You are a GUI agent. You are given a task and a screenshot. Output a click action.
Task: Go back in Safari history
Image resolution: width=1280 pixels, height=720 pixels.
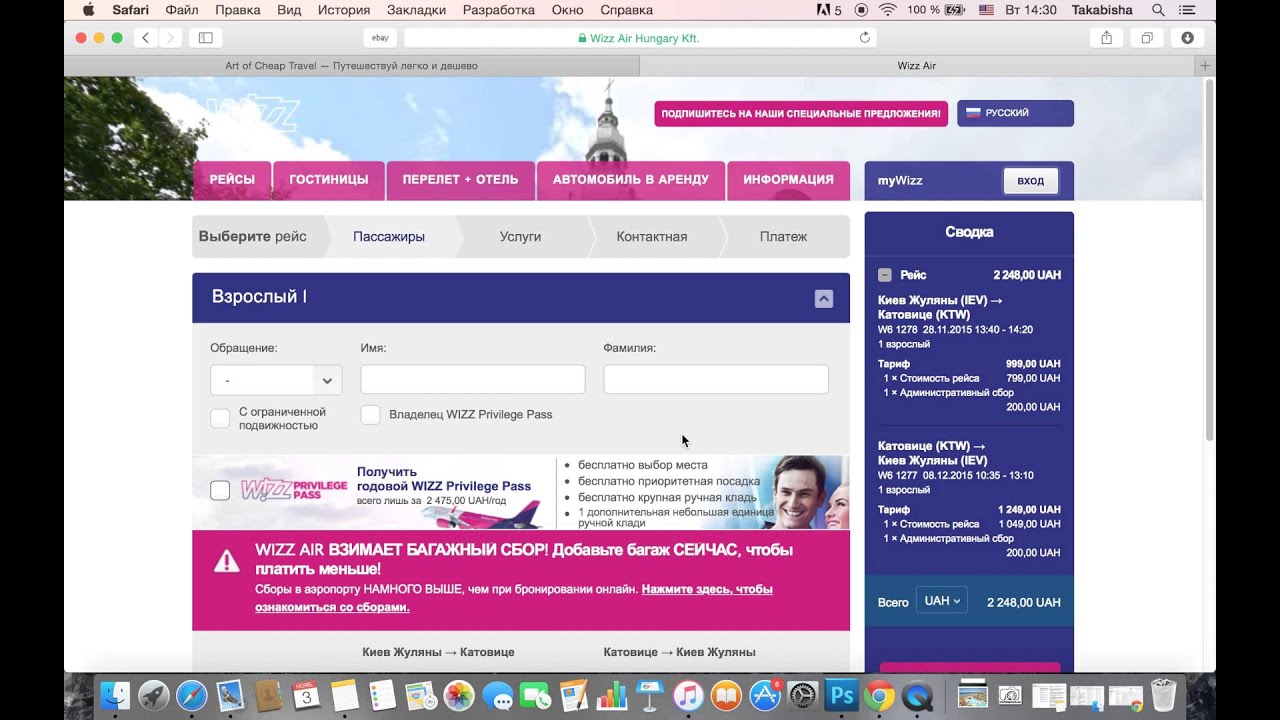click(x=145, y=38)
